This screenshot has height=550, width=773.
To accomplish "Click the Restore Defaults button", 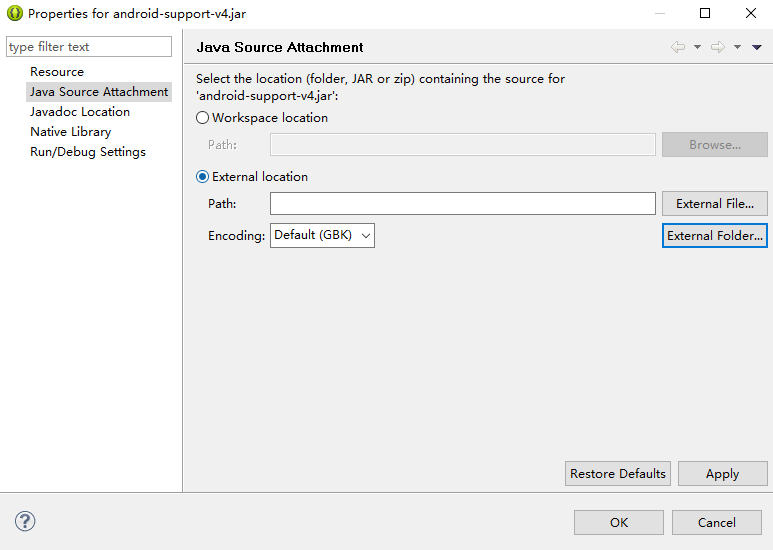I will [618, 474].
